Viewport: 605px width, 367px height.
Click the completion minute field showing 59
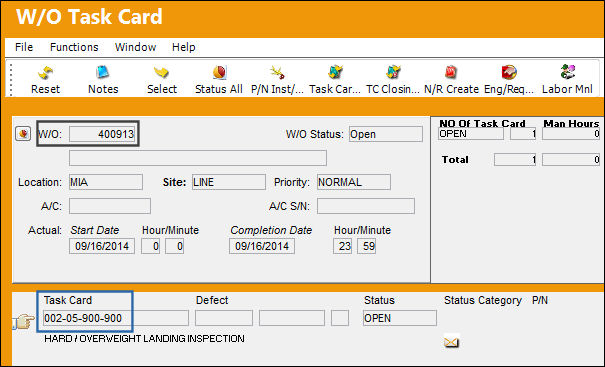[367, 246]
